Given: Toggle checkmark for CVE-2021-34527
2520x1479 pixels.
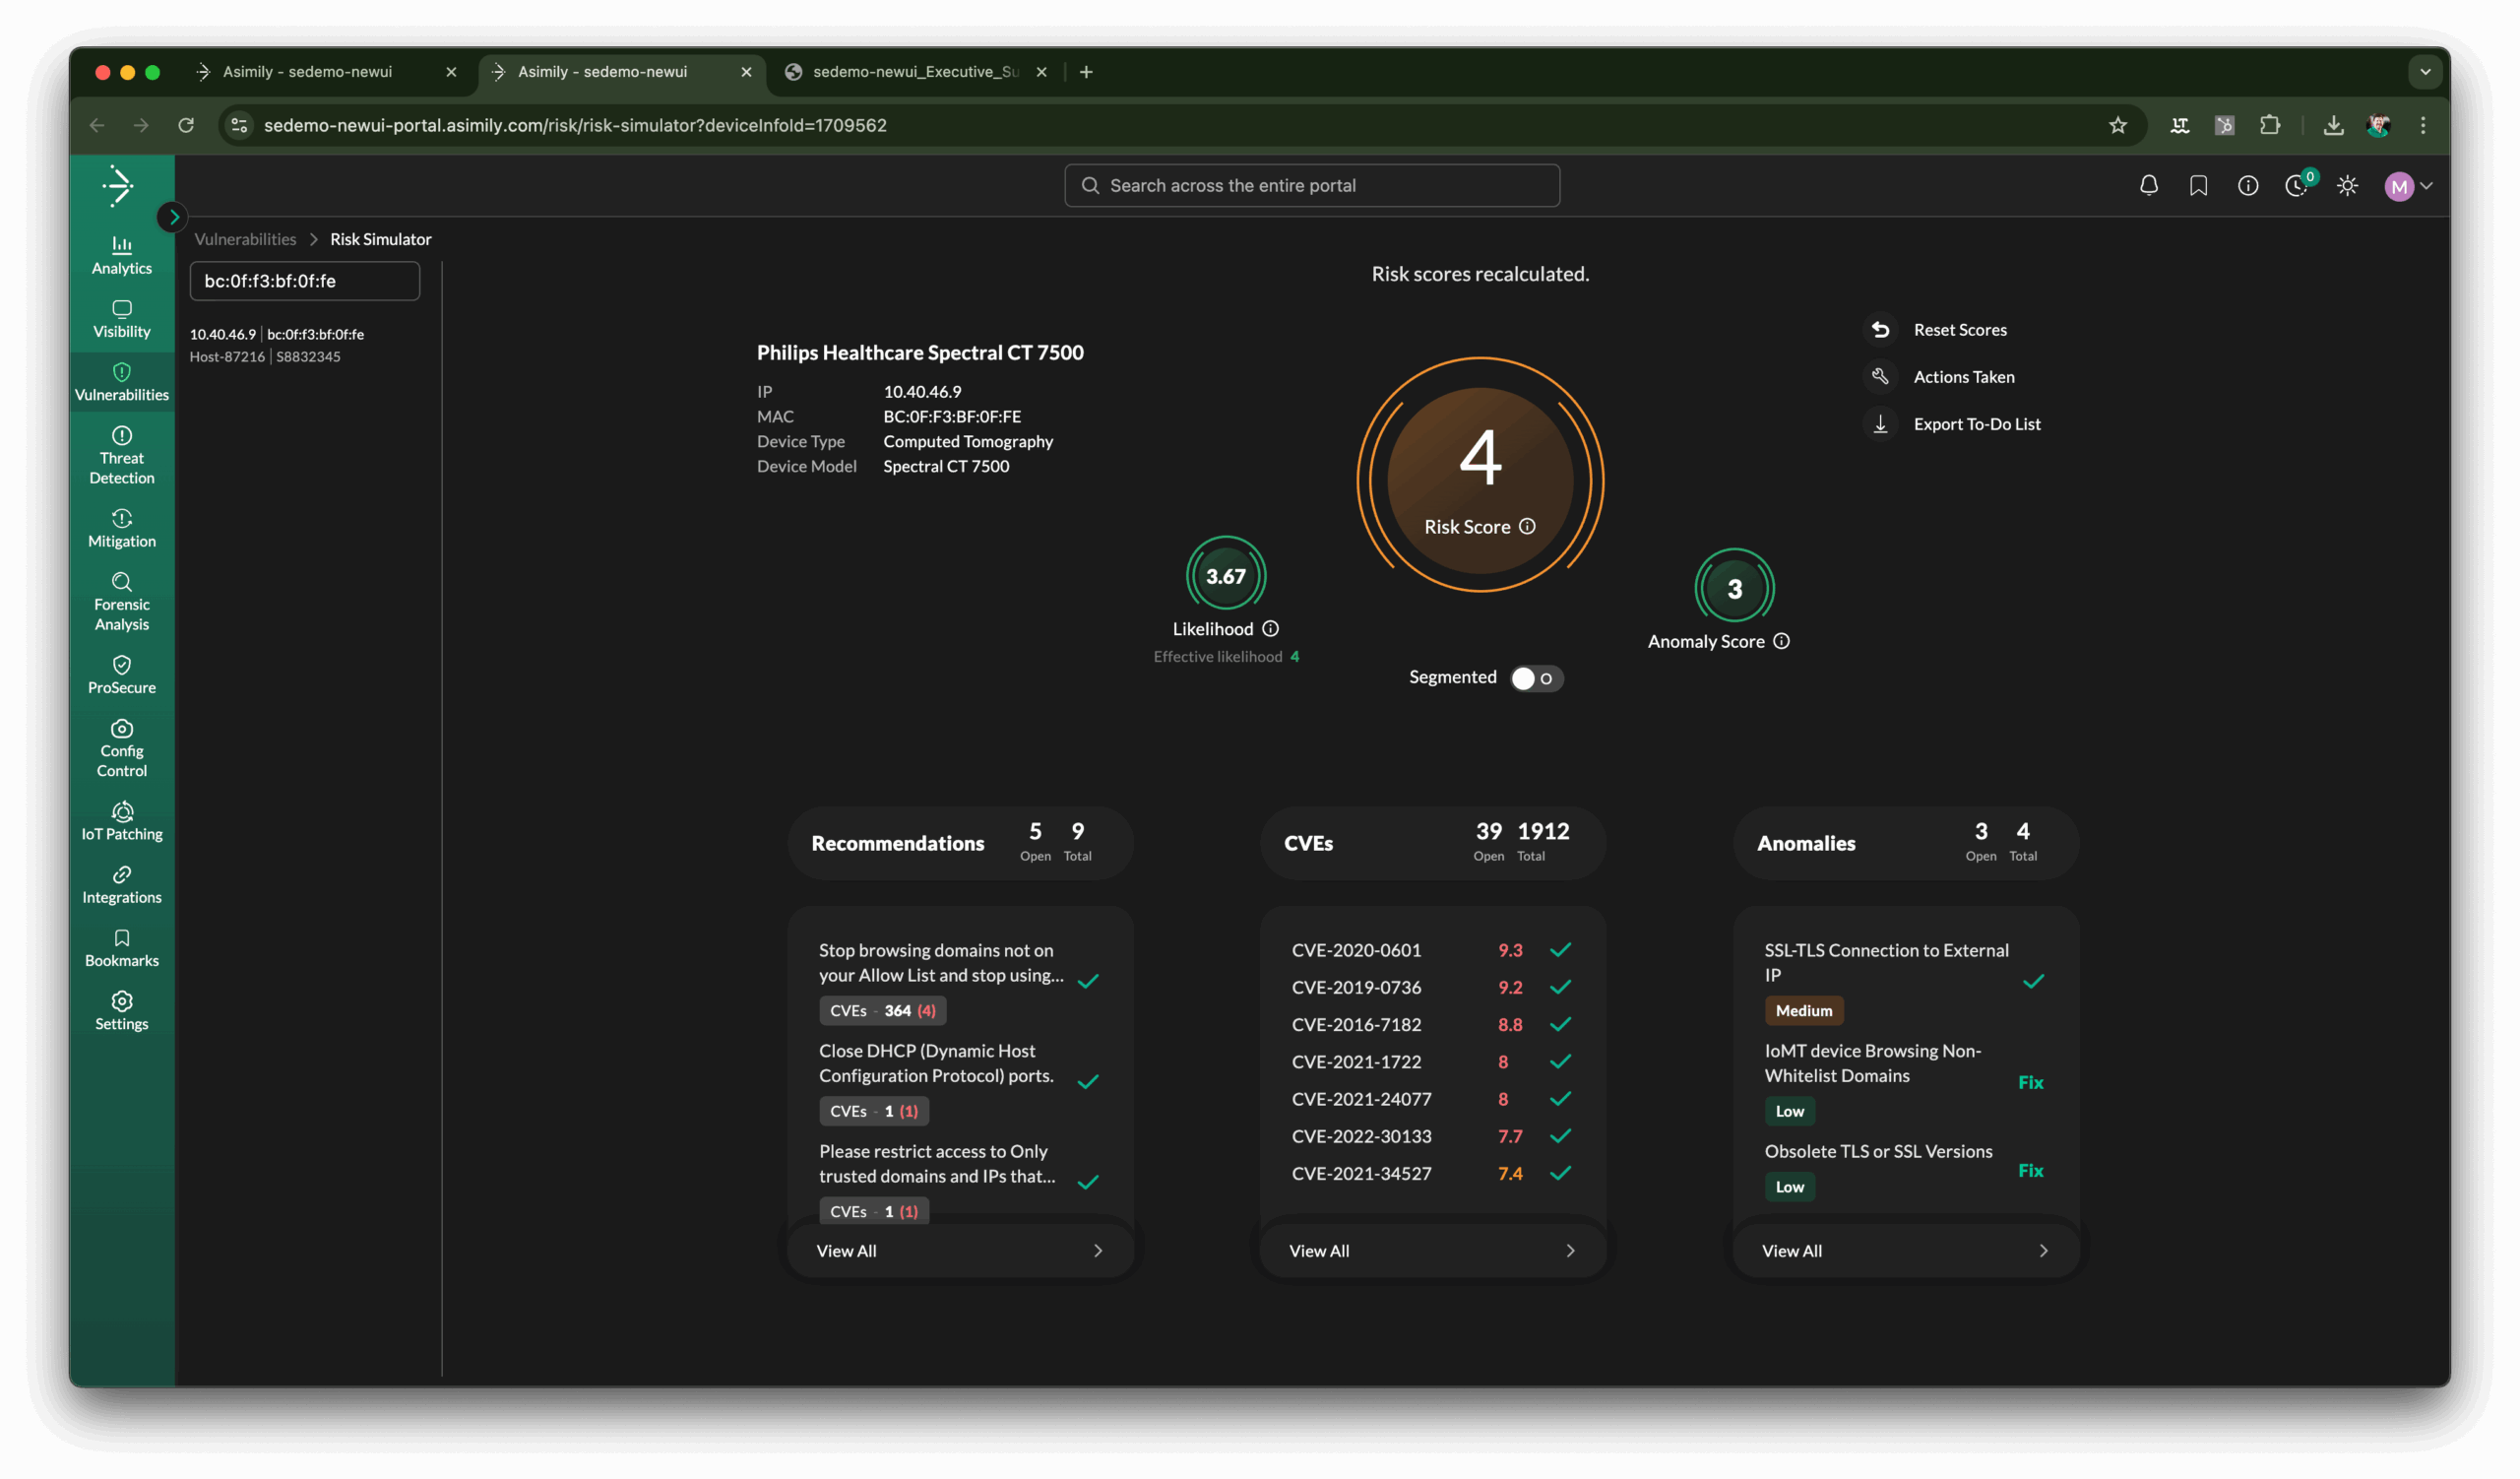Looking at the screenshot, I should click(1560, 1174).
